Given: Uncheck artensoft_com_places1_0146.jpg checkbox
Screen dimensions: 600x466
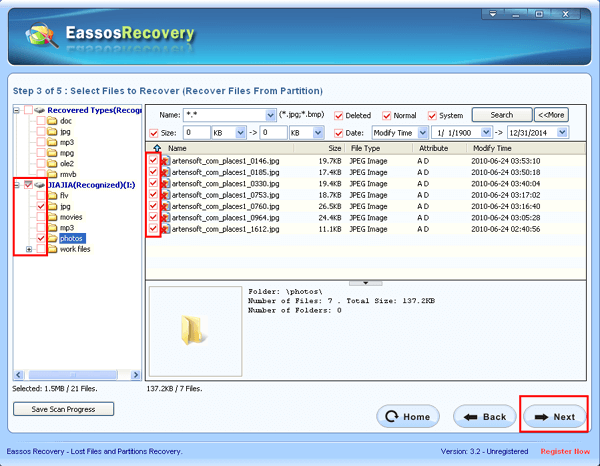Looking at the screenshot, I should click(x=153, y=160).
